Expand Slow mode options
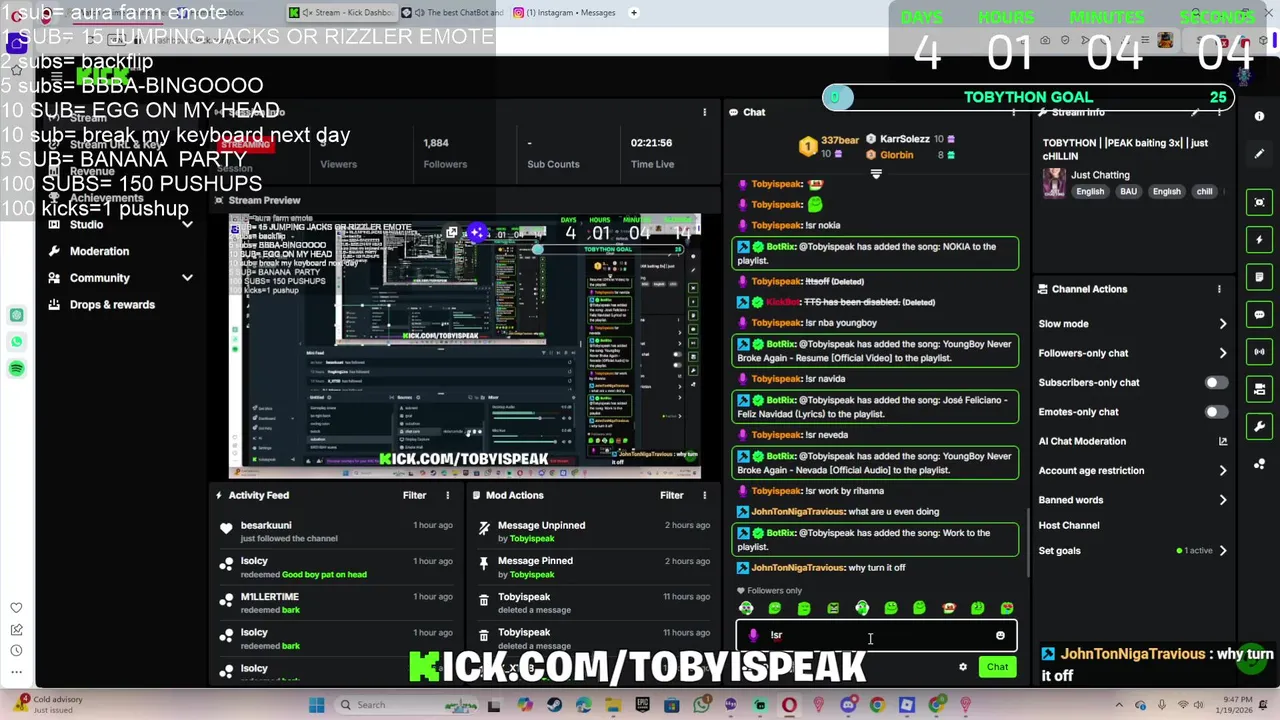The width and height of the screenshot is (1280, 720). [1222, 324]
